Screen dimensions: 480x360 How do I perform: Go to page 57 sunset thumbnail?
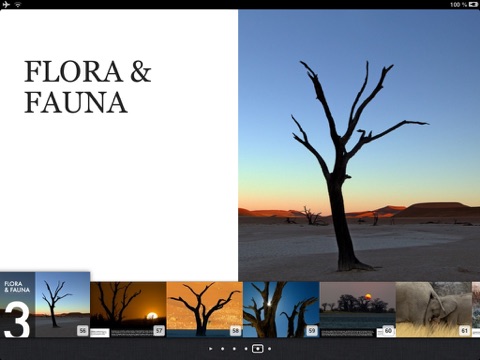pos(128,310)
